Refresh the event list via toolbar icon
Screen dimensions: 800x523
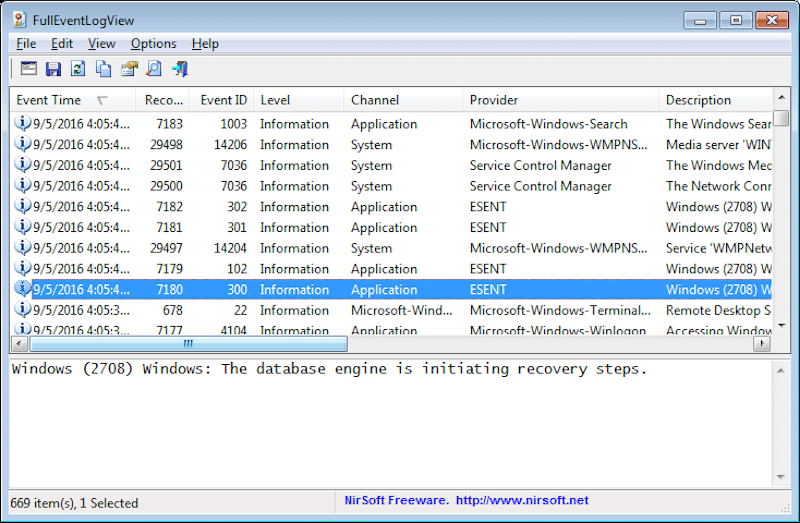click(78, 69)
